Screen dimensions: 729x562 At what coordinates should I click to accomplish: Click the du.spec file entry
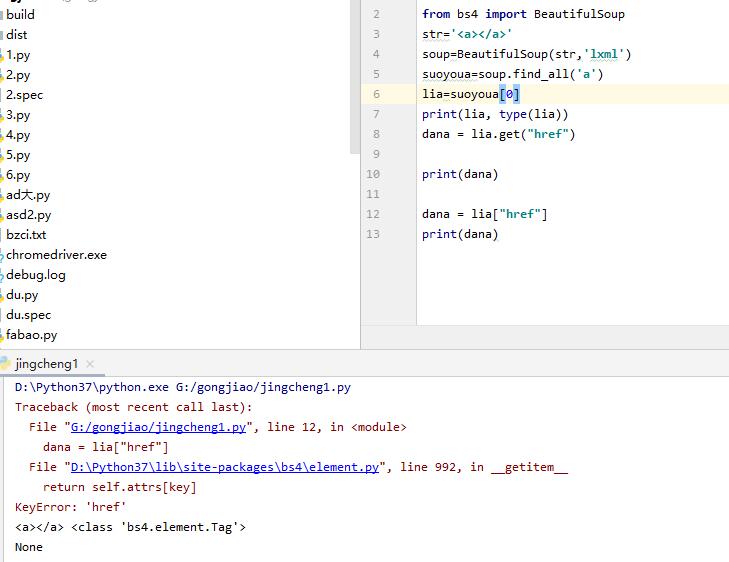pyautogui.click(x=28, y=315)
